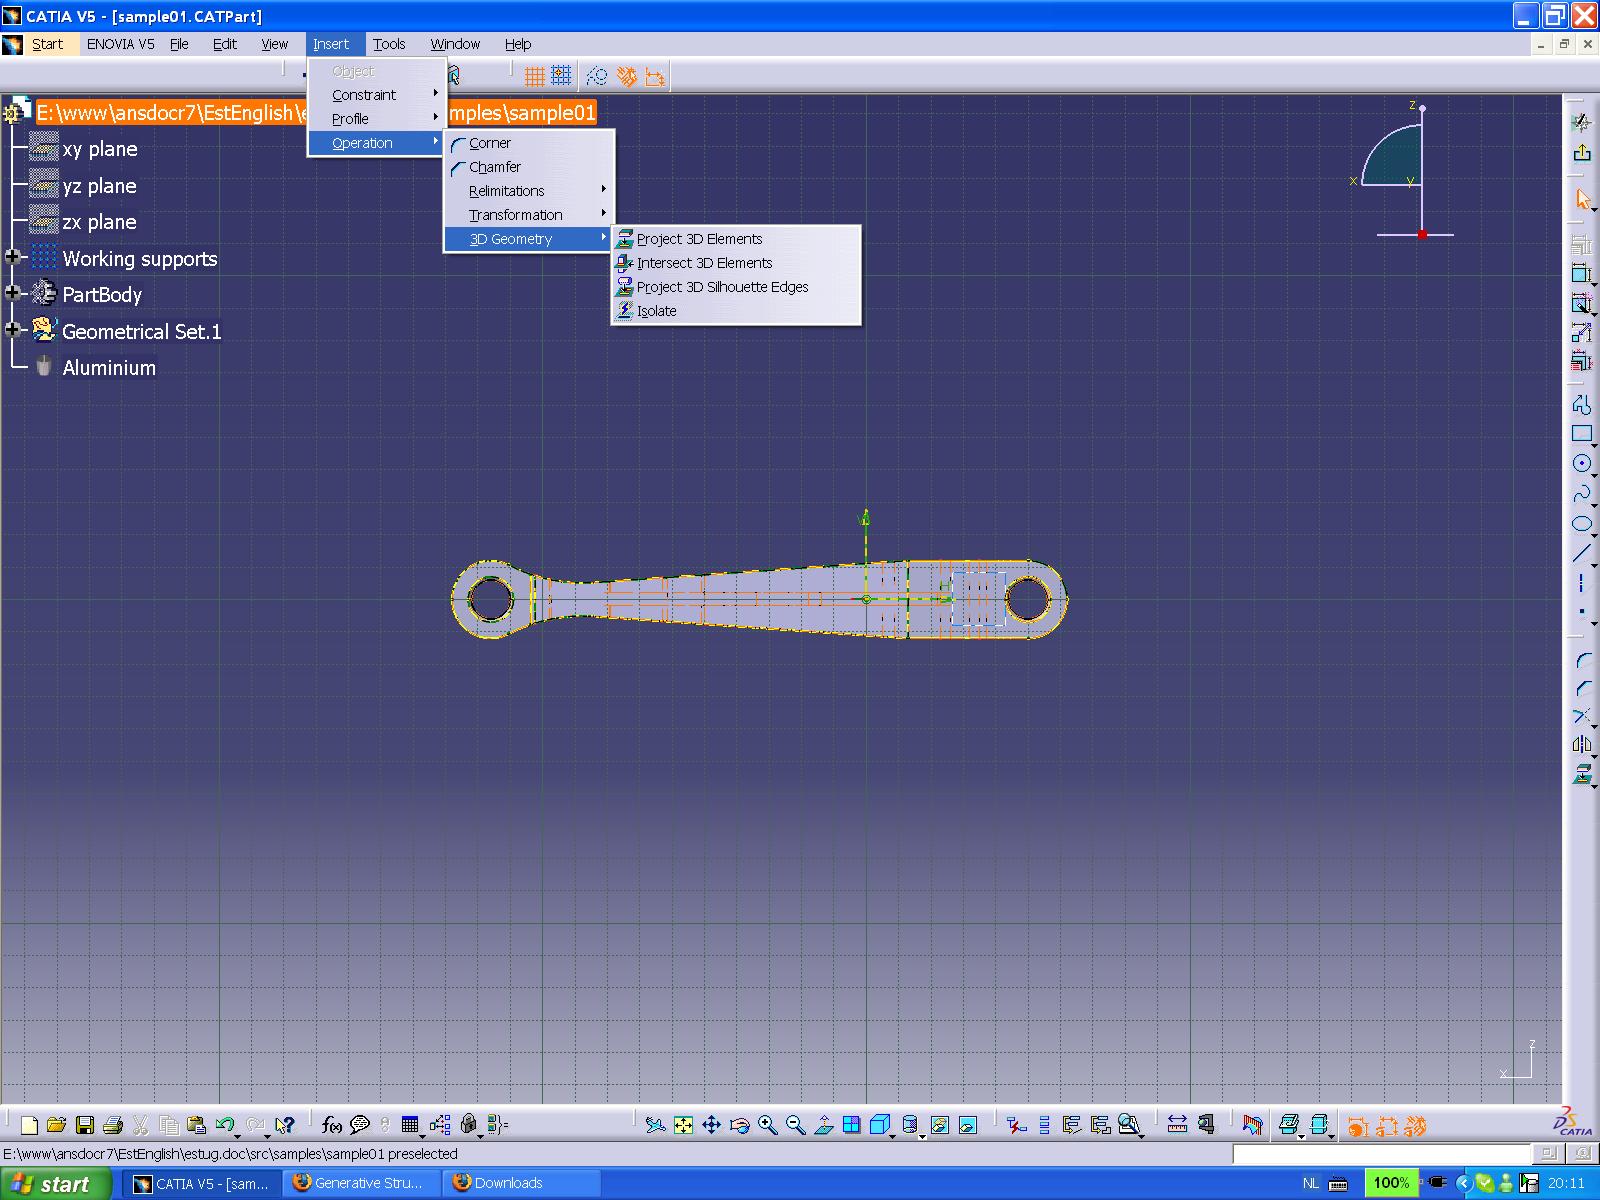
Task: Open the Tools menu
Action: pos(389,44)
